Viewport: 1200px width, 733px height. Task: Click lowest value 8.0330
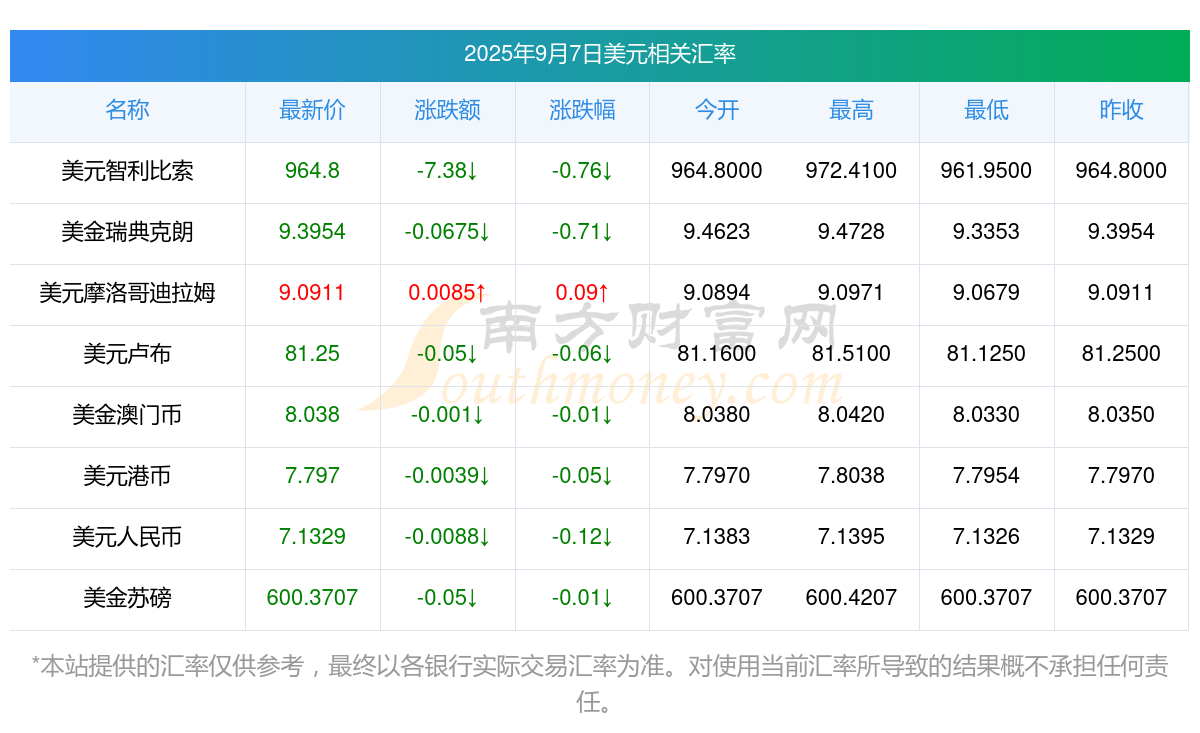click(986, 415)
